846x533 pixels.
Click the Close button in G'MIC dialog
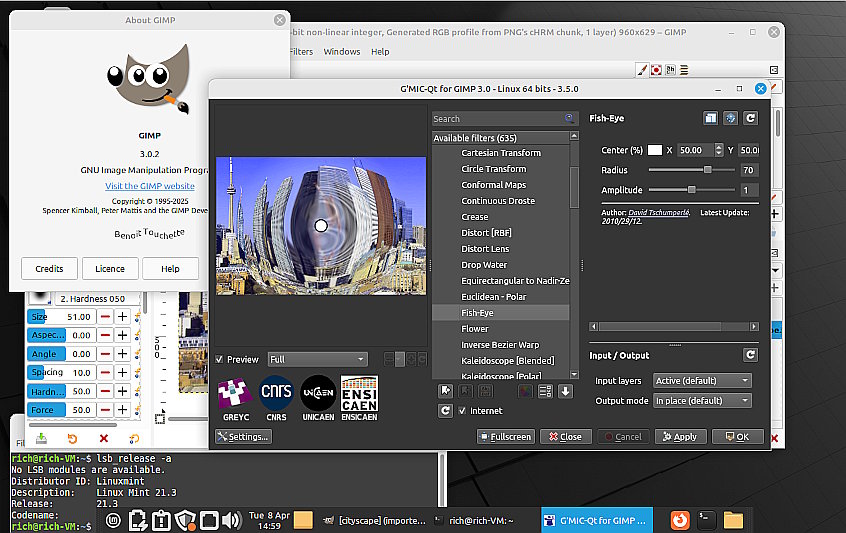coord(566,436)
